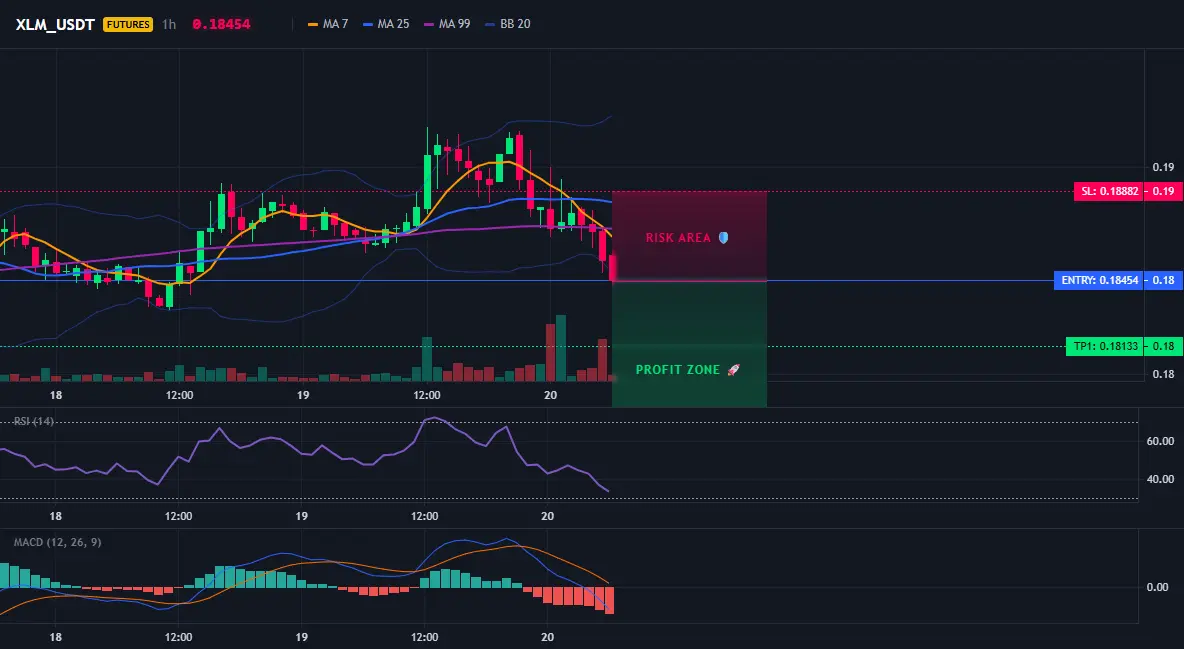Click date 19 on the RSI panel axis
Viewport: 1184px width, 649px height.
coord(301,516)
